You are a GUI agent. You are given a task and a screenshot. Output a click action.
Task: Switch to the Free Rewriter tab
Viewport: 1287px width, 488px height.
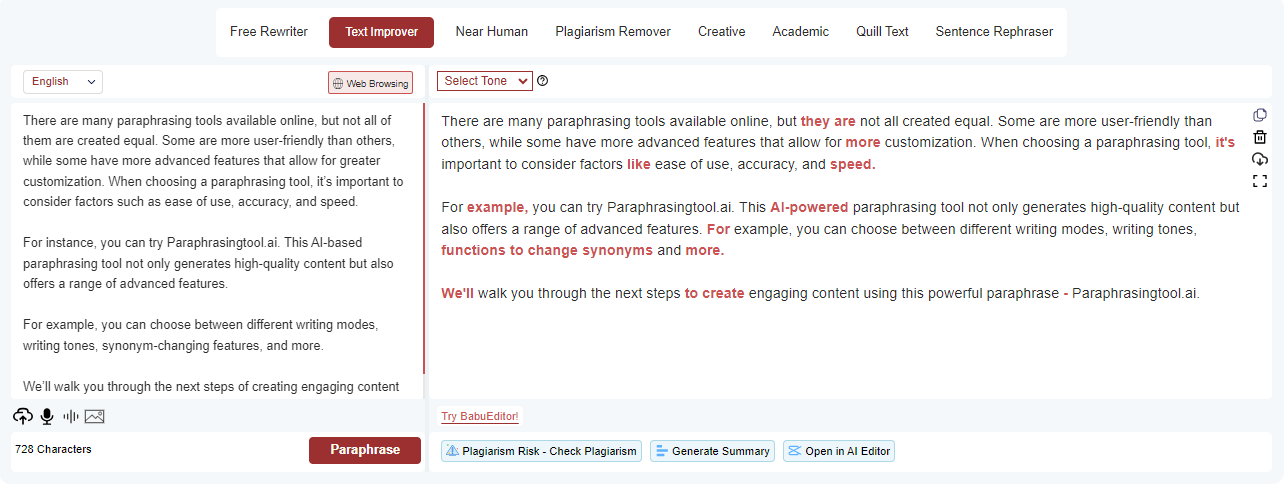[x=269, y=32]
